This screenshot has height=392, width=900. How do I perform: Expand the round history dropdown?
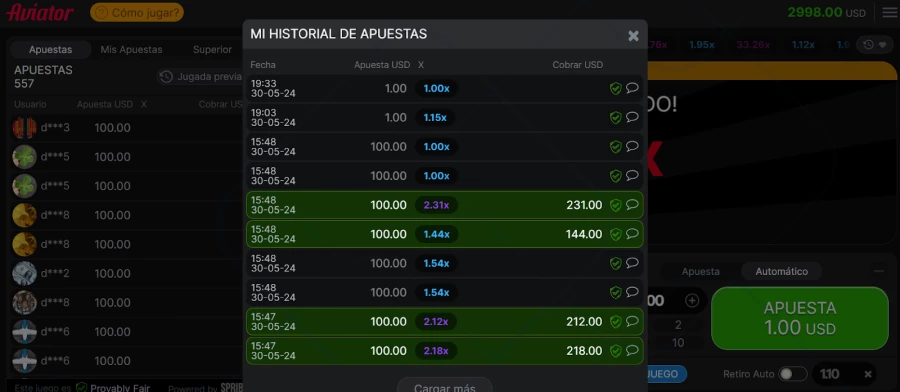(x=874, y=44)
